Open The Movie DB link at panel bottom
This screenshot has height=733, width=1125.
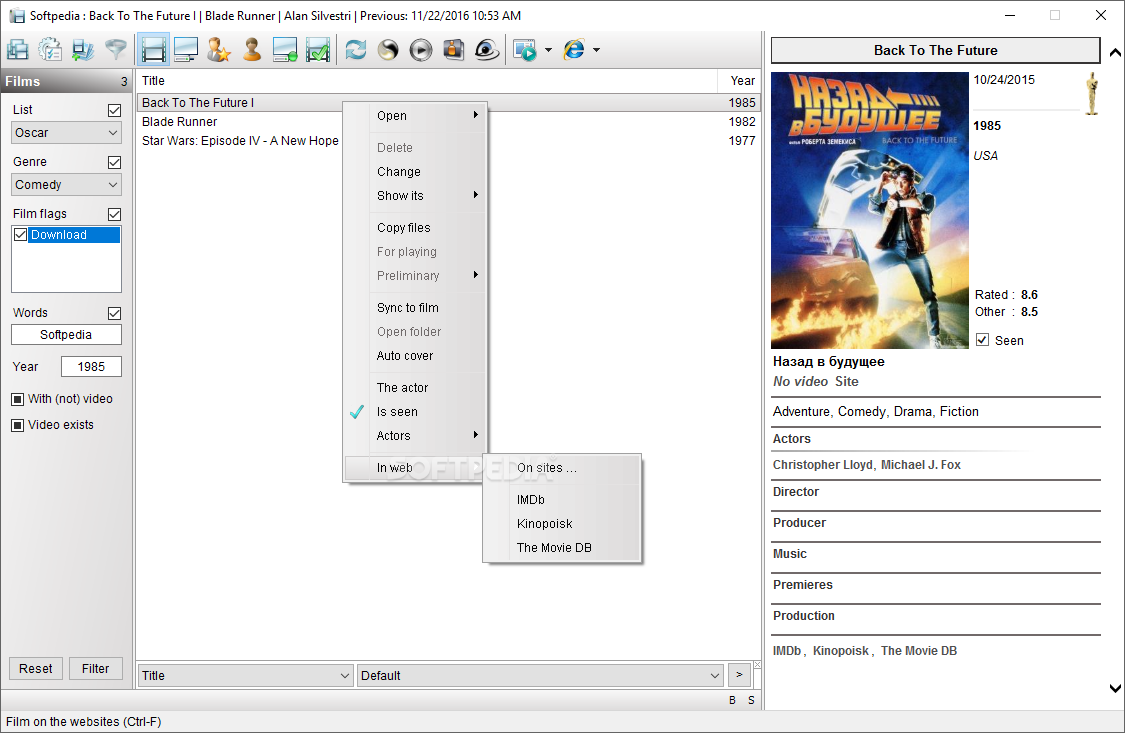[918, 651]
